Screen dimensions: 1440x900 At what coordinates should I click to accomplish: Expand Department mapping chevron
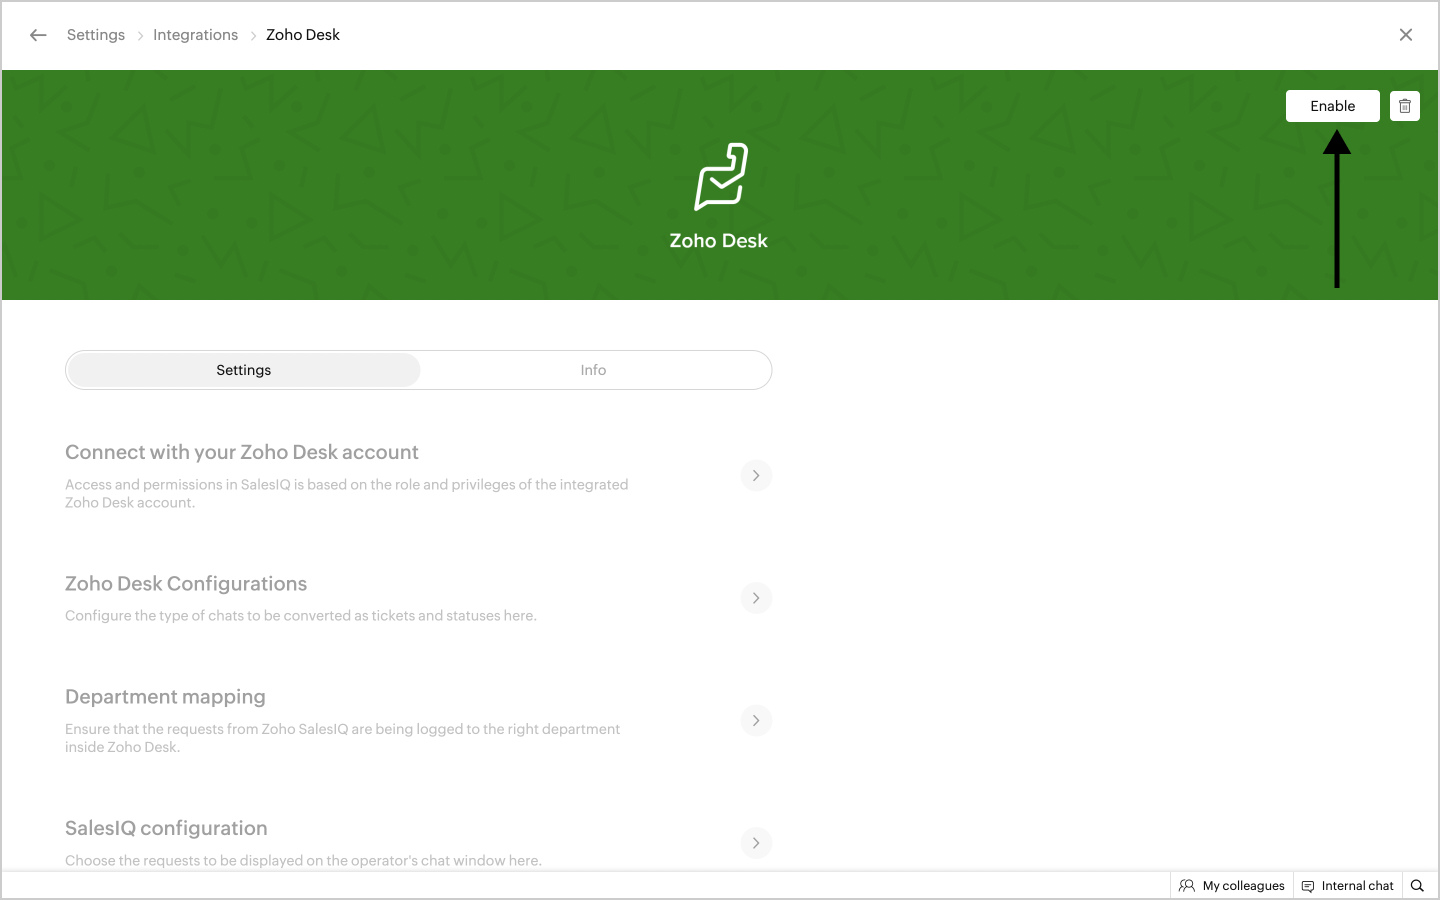[x=756, y=720]
